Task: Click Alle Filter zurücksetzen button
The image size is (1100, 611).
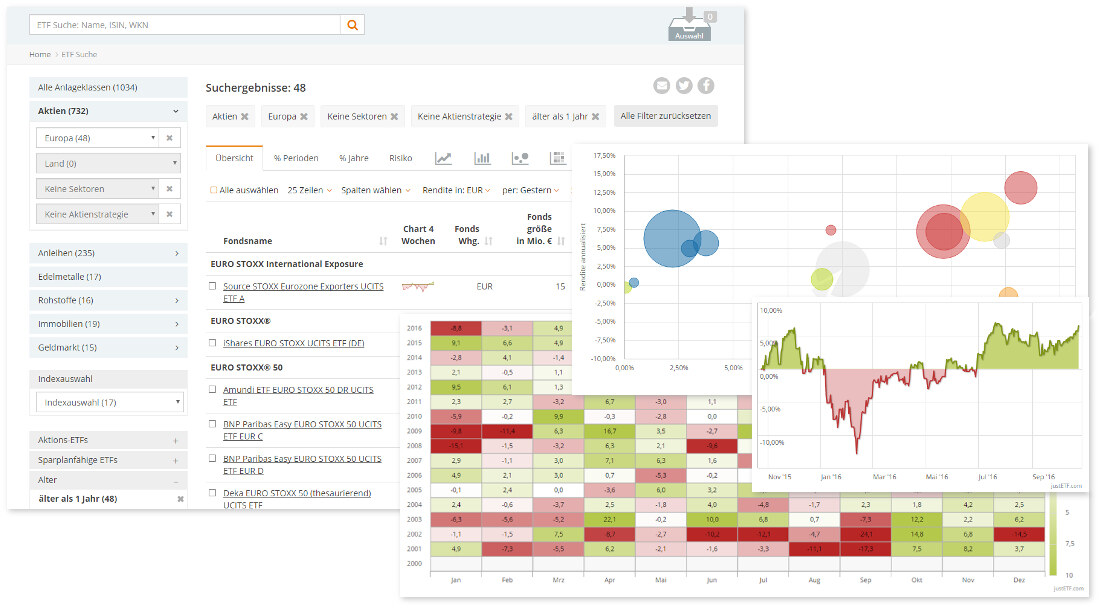Action: pyautogui.click(x=665, y=116)
